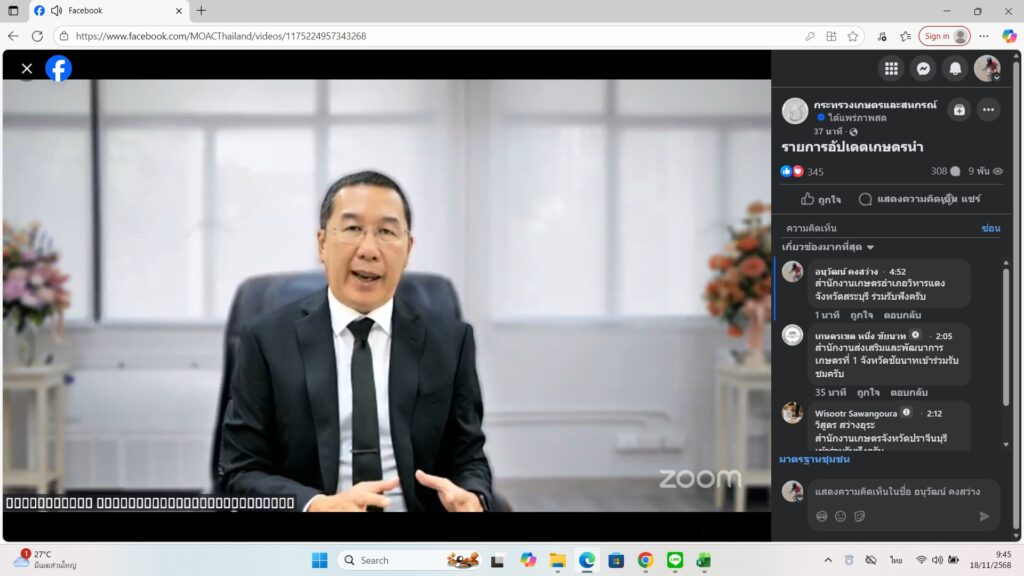Screen dimensions: 1024x576
Task: Open the post's three-dot options menu
Action: tap(988, 110)
